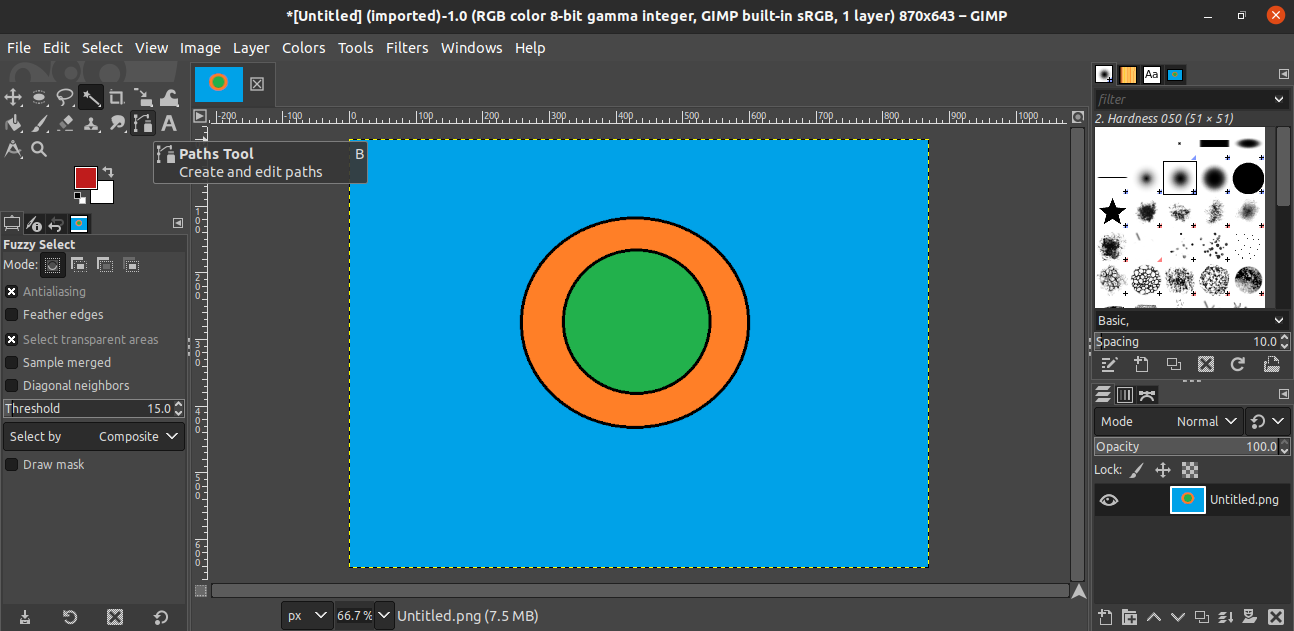Open the px unit dropdown in status bar
This screenshot has width=1294, height=631.
point(307,616)
